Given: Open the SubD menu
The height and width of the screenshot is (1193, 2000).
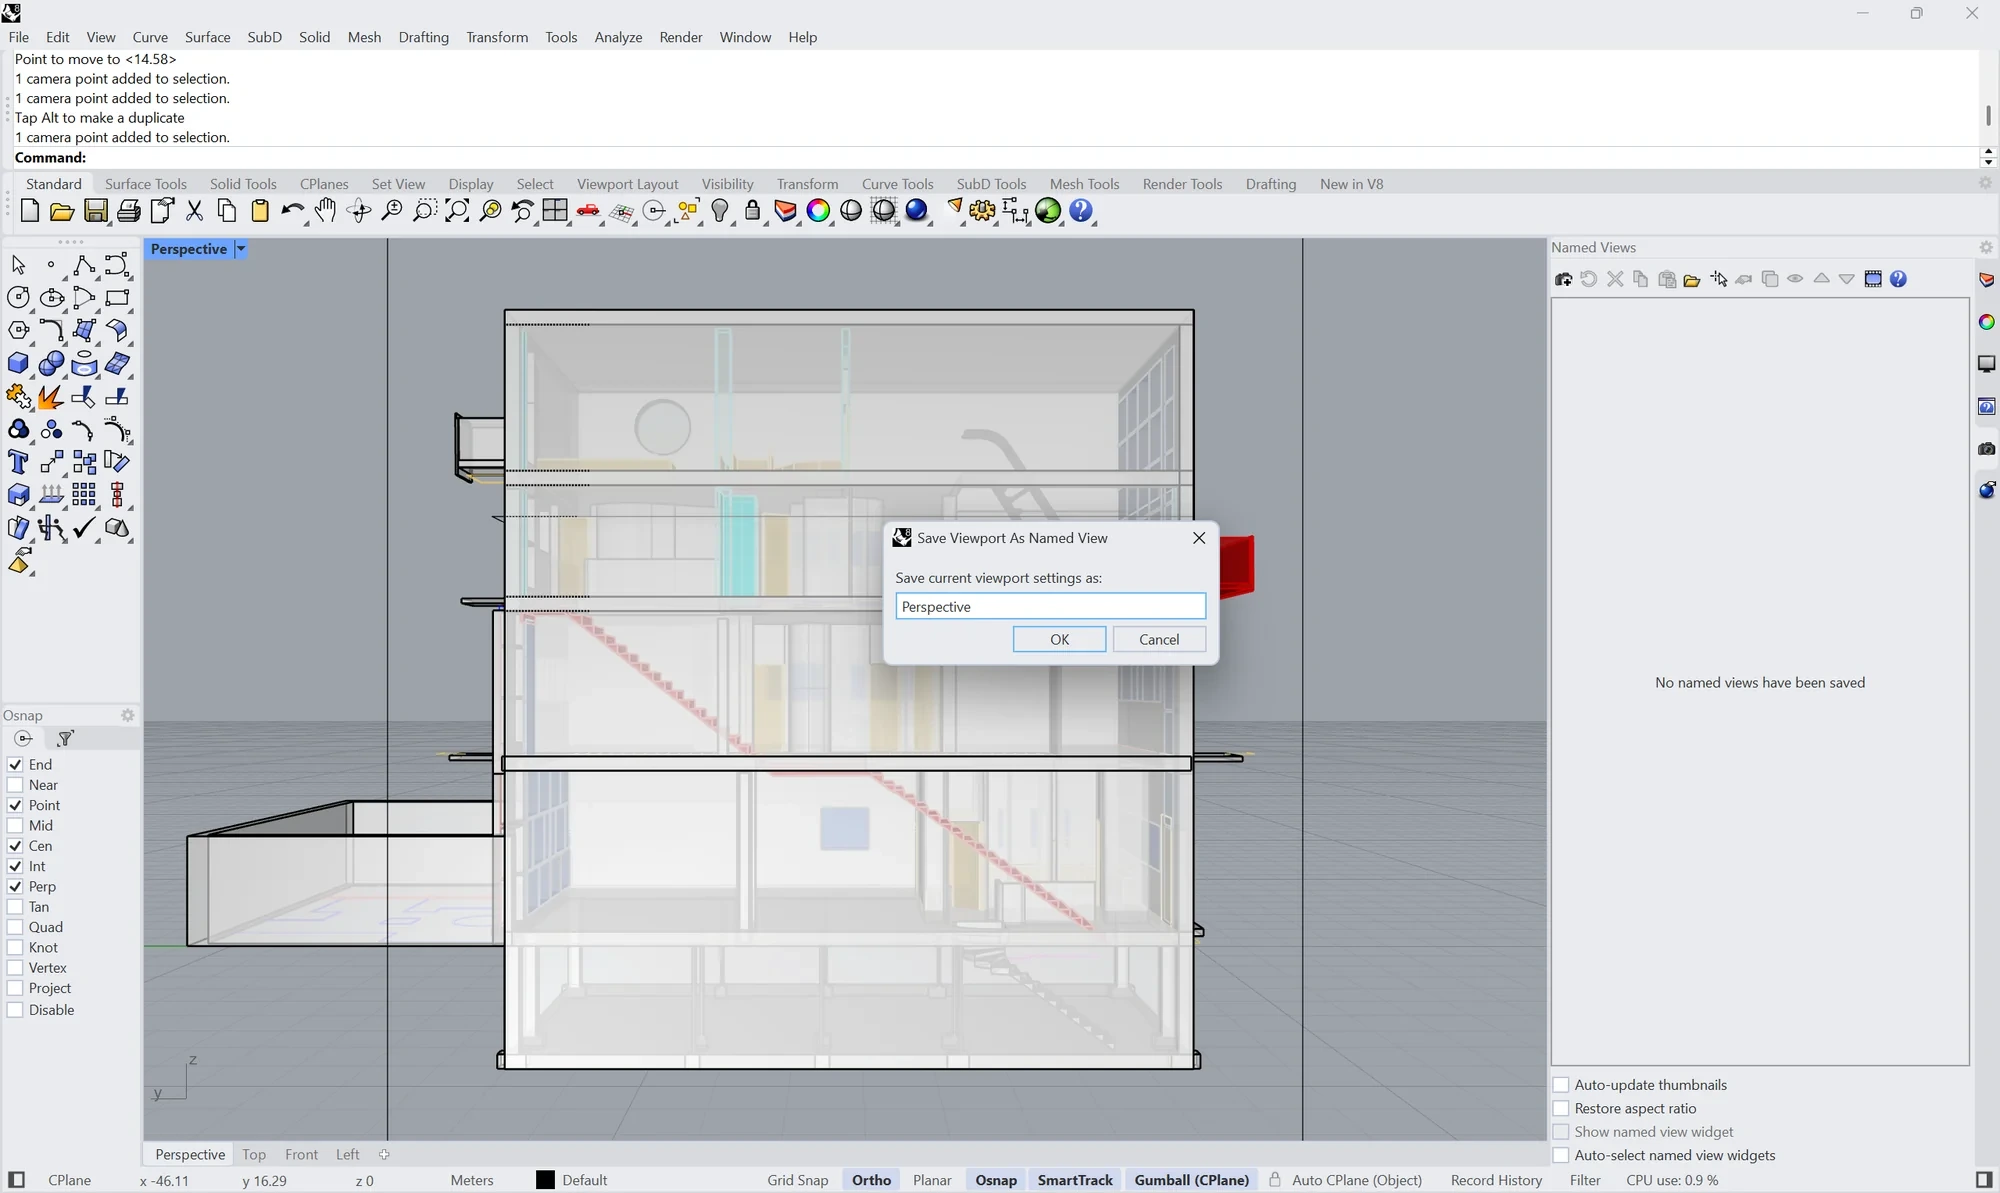Looking at the screenshot, I should pos(264,37).
